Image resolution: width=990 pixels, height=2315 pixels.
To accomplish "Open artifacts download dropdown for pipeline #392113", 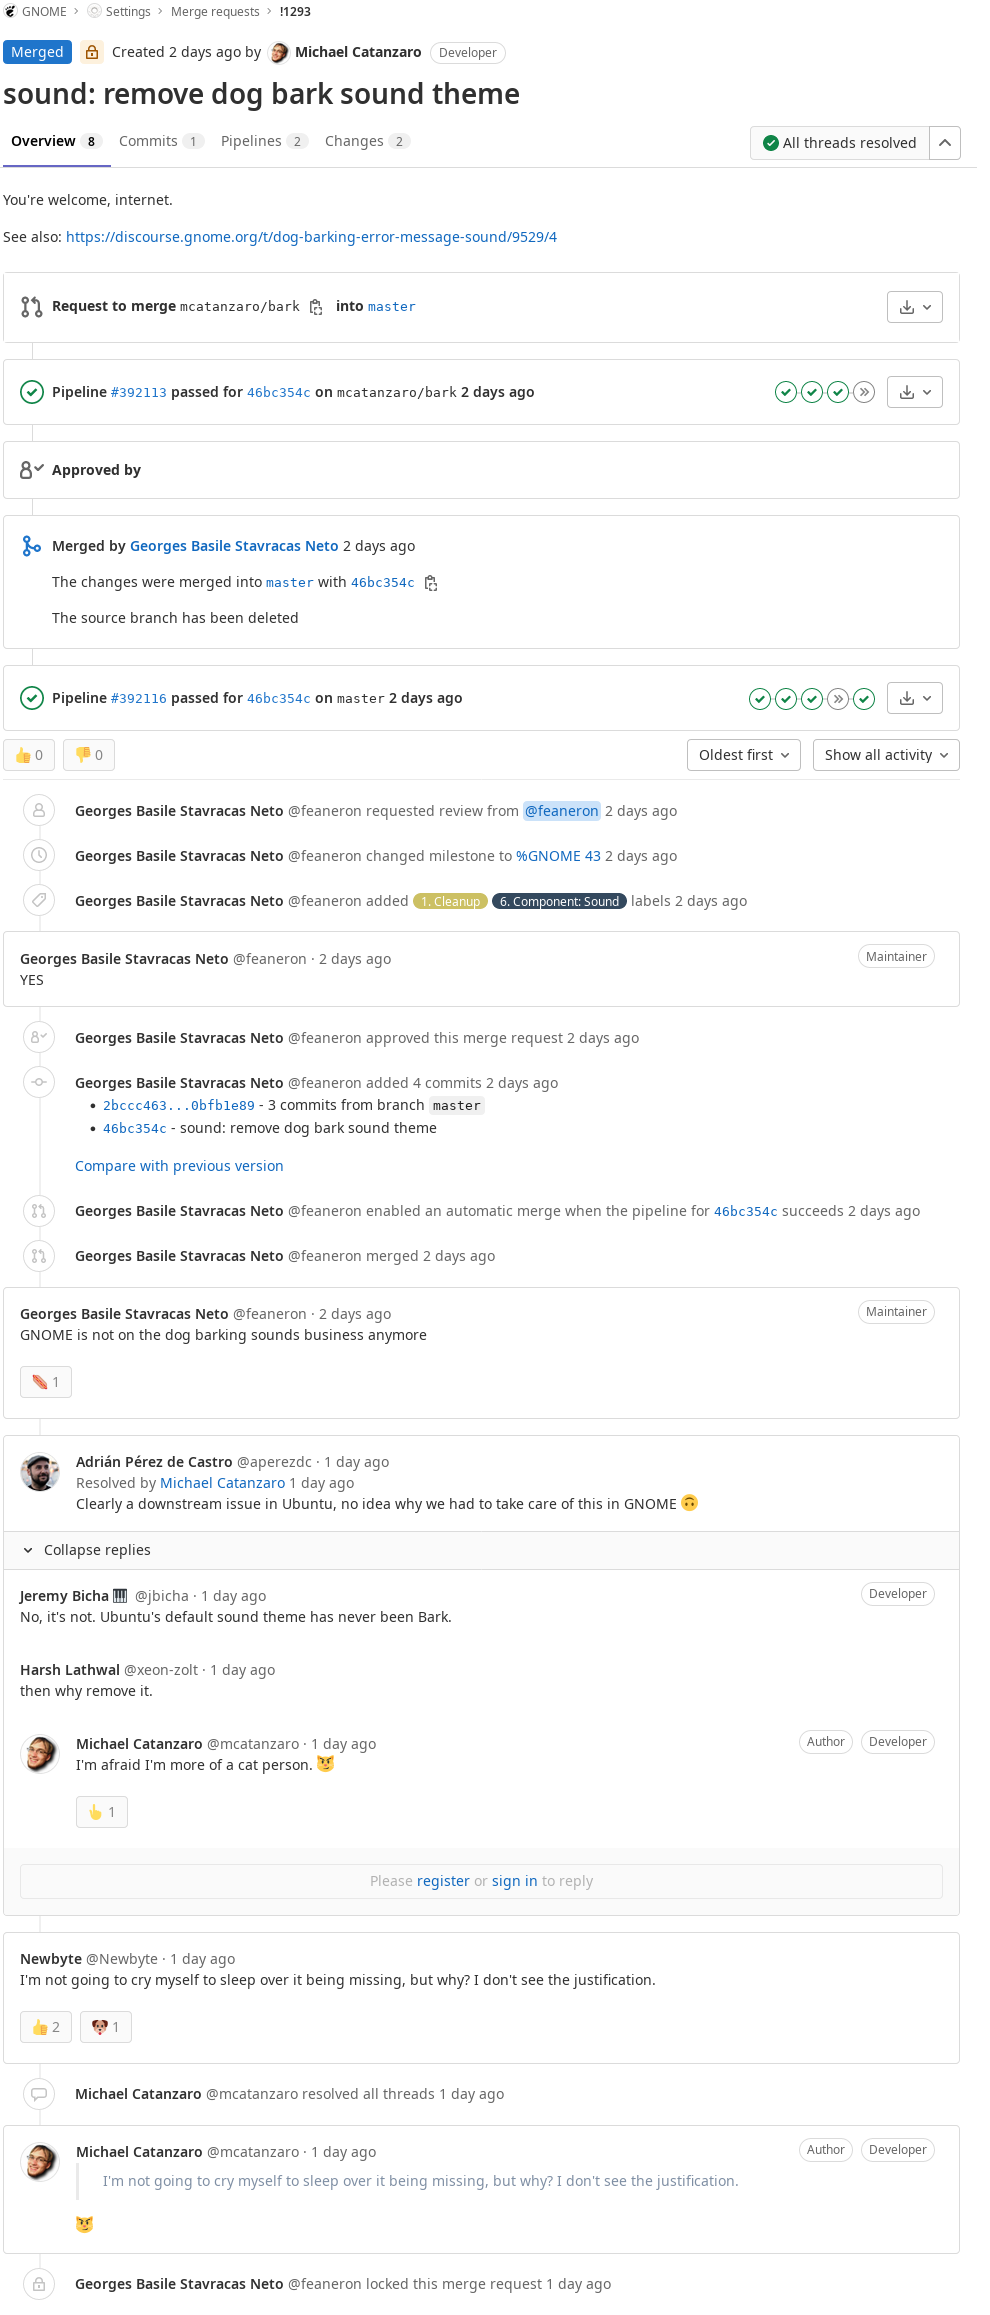I will click(915, 392).
